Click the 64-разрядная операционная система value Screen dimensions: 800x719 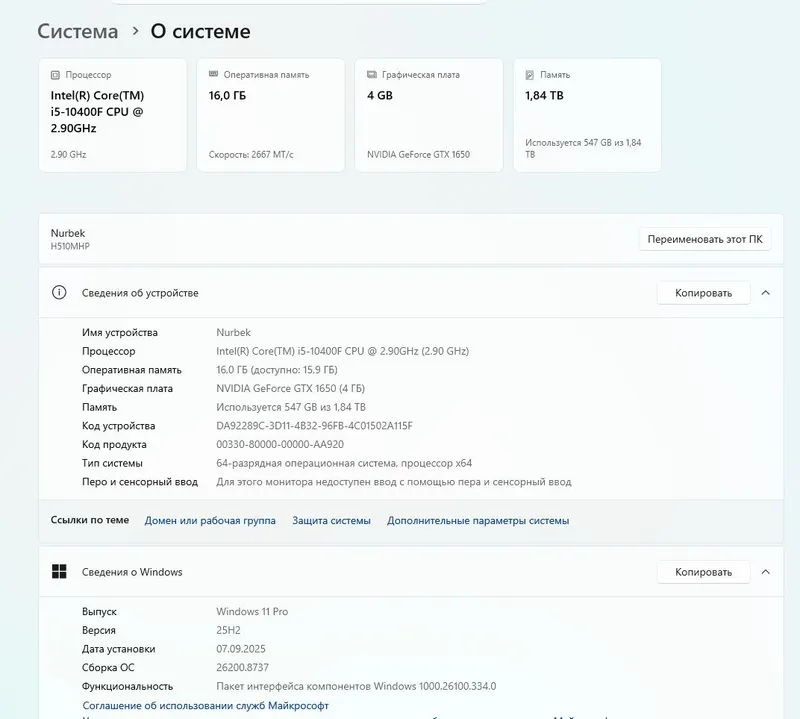tap(344, 463)
